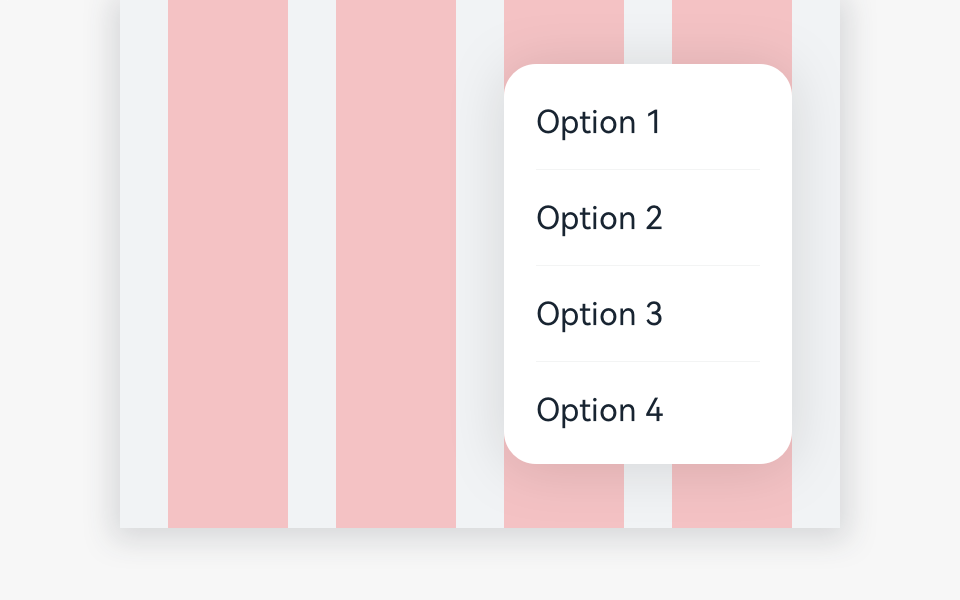Viewport: 960px width, 600px height.
Task: Click the first pink column
Action: click(228, 264)
